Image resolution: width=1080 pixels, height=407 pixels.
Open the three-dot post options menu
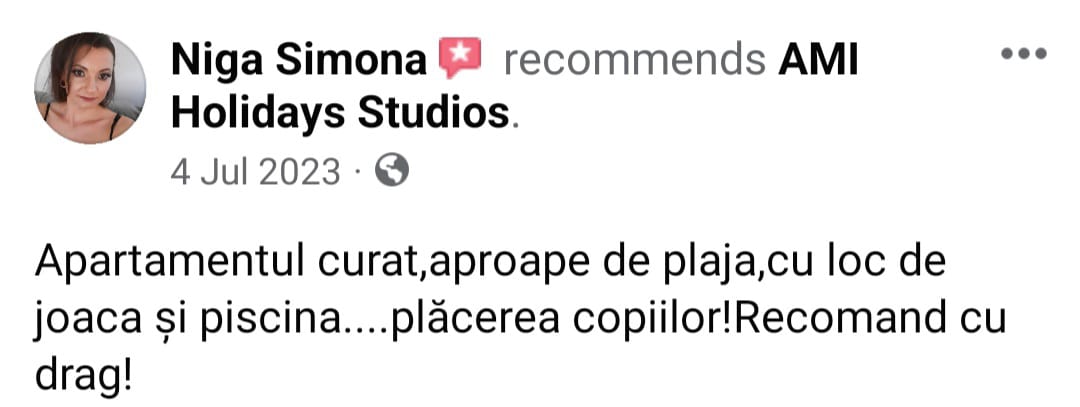click(1024, 53)
